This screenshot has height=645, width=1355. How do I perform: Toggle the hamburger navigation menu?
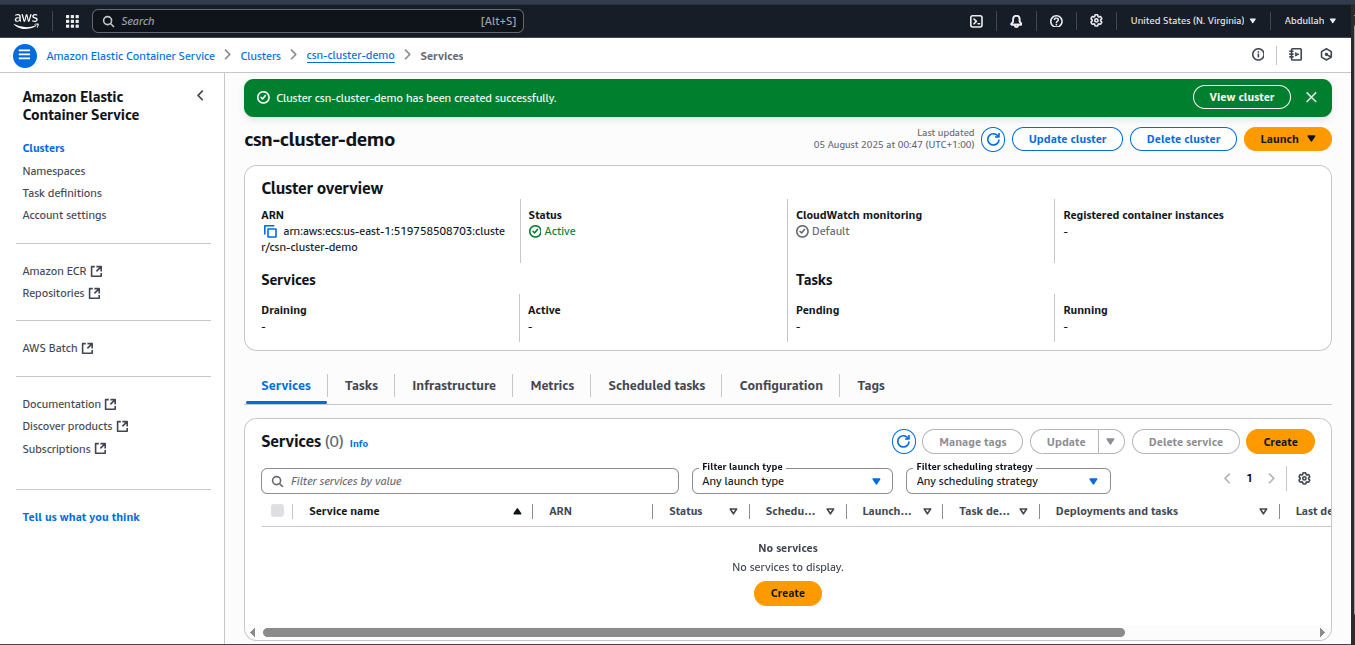[25, 56]
